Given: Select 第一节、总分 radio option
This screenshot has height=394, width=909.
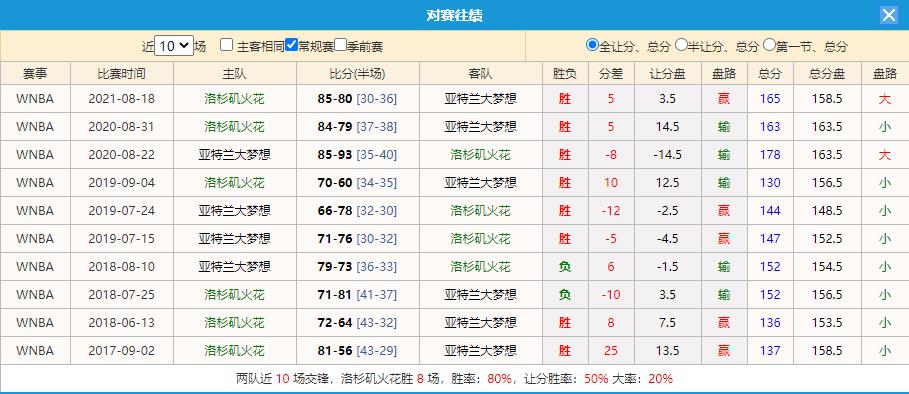Looking at the screenshot, I should point(769,45).
